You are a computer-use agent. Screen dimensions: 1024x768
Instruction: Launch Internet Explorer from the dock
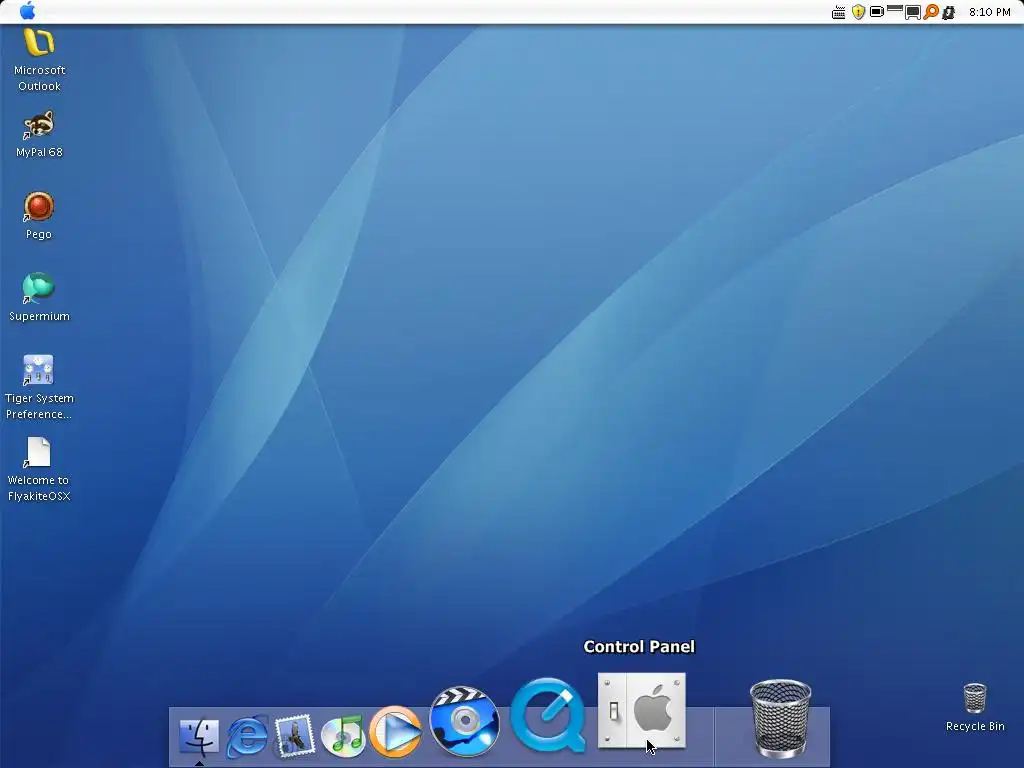(247, 736)
